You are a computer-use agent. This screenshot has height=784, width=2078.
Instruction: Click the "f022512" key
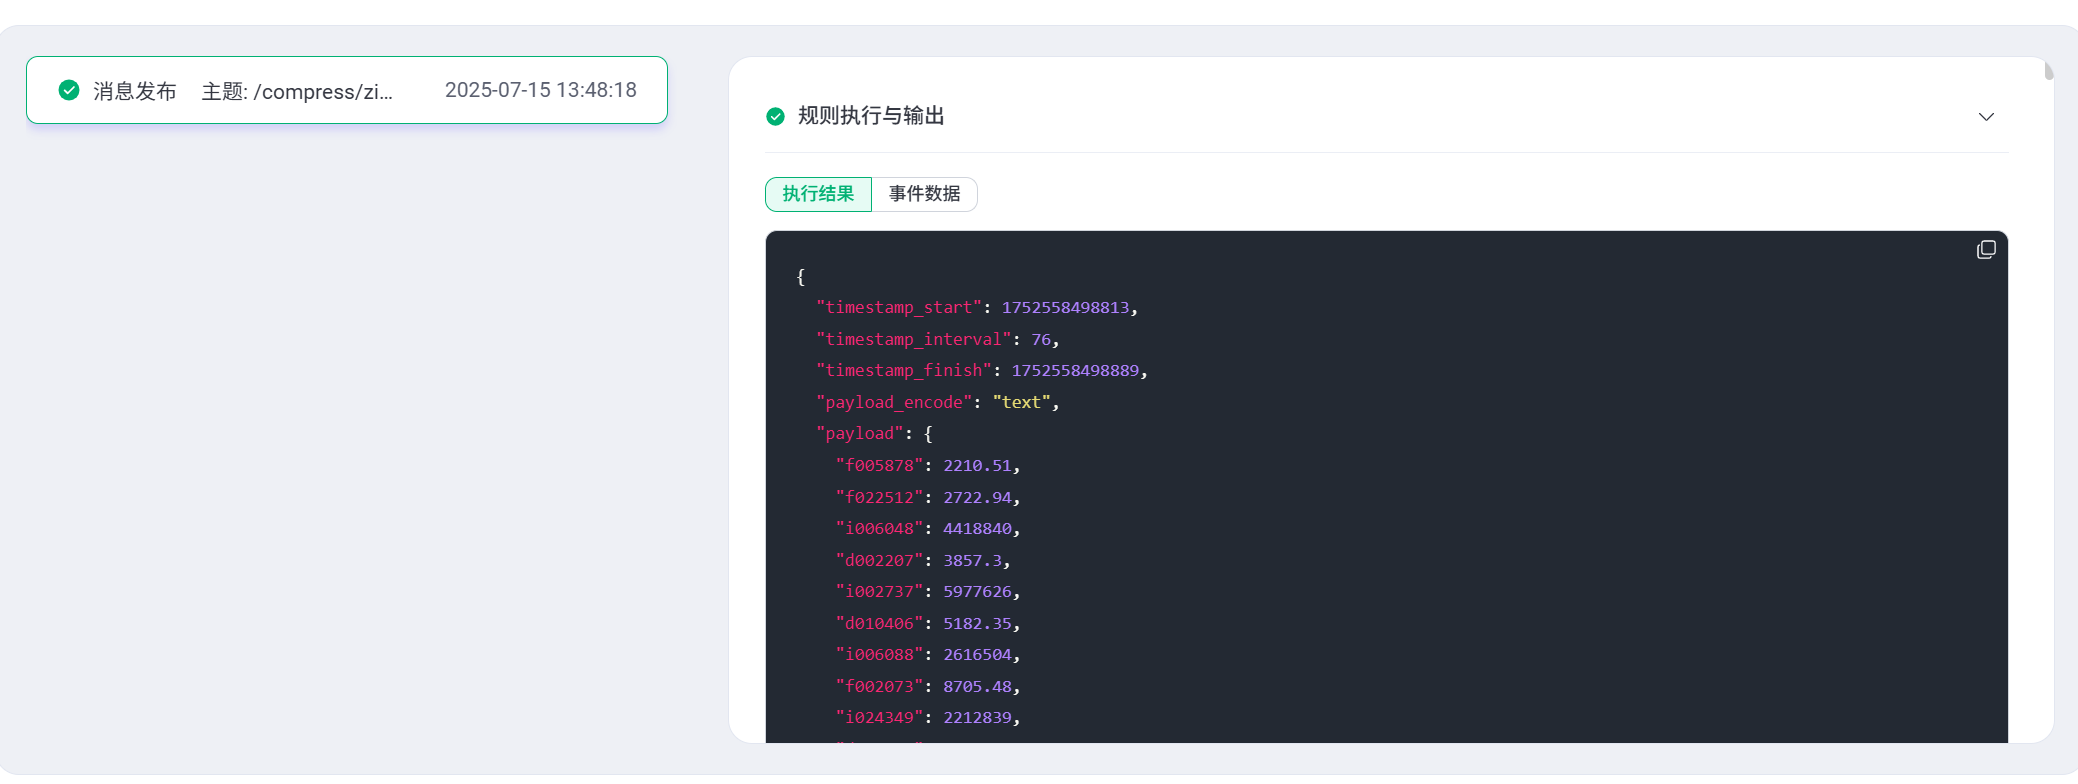click(879, 498)
